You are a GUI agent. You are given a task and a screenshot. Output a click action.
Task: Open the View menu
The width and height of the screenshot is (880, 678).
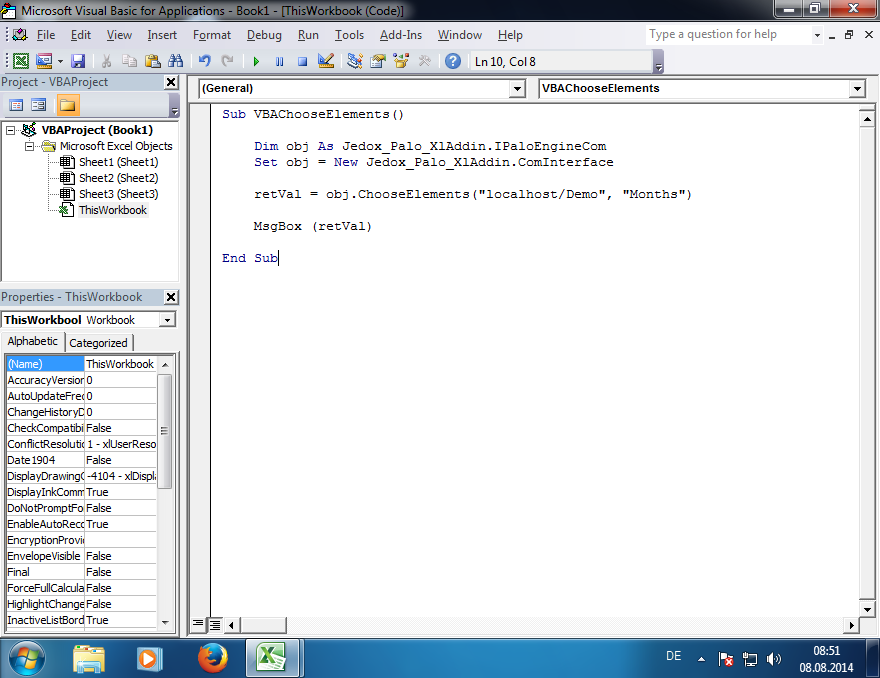120,35
